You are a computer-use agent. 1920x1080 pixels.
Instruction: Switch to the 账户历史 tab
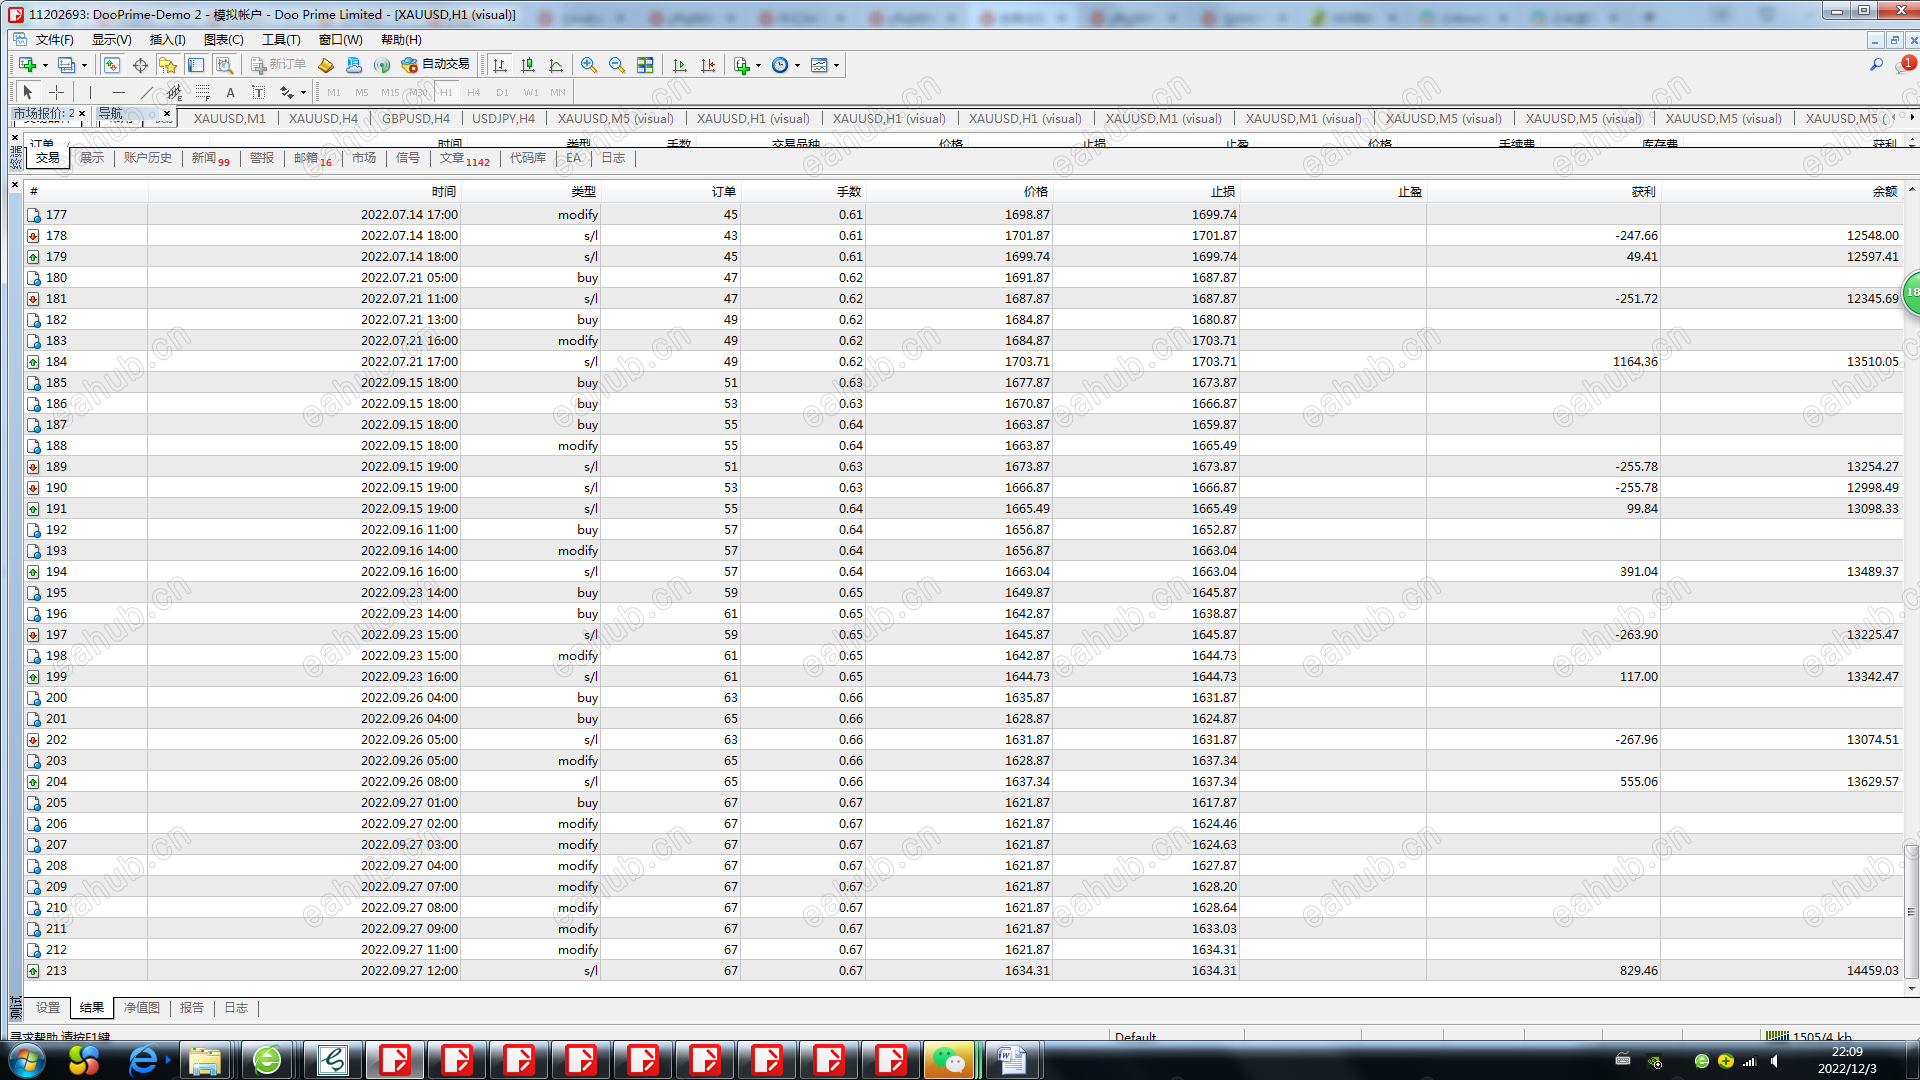(148, 158)
